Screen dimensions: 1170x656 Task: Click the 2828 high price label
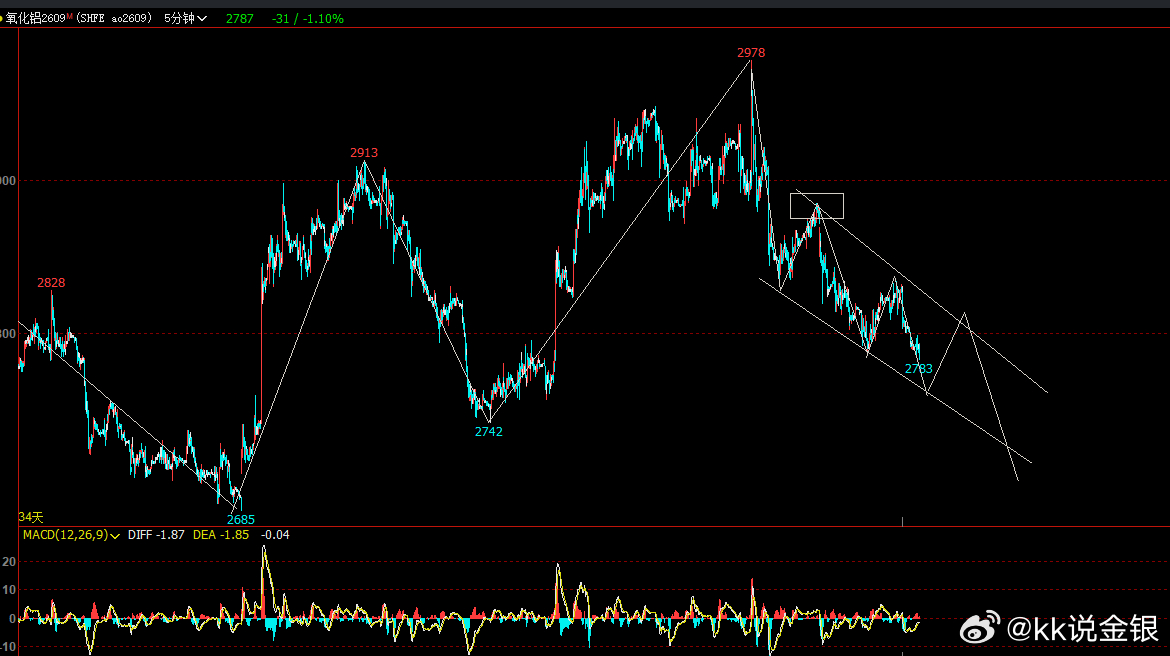[x=51, y=282]
